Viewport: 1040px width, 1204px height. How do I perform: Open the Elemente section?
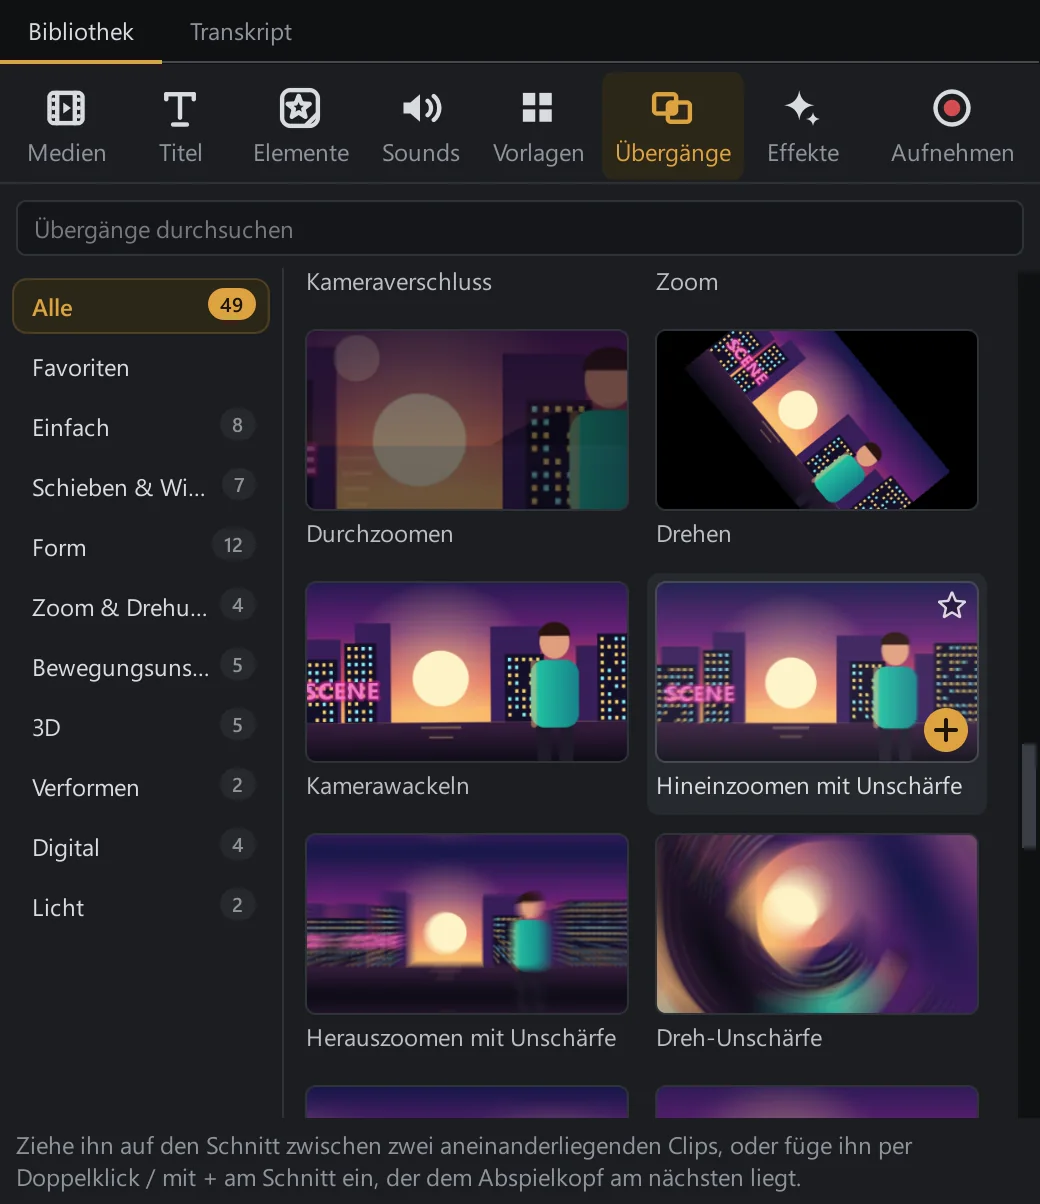pos(301,127)
